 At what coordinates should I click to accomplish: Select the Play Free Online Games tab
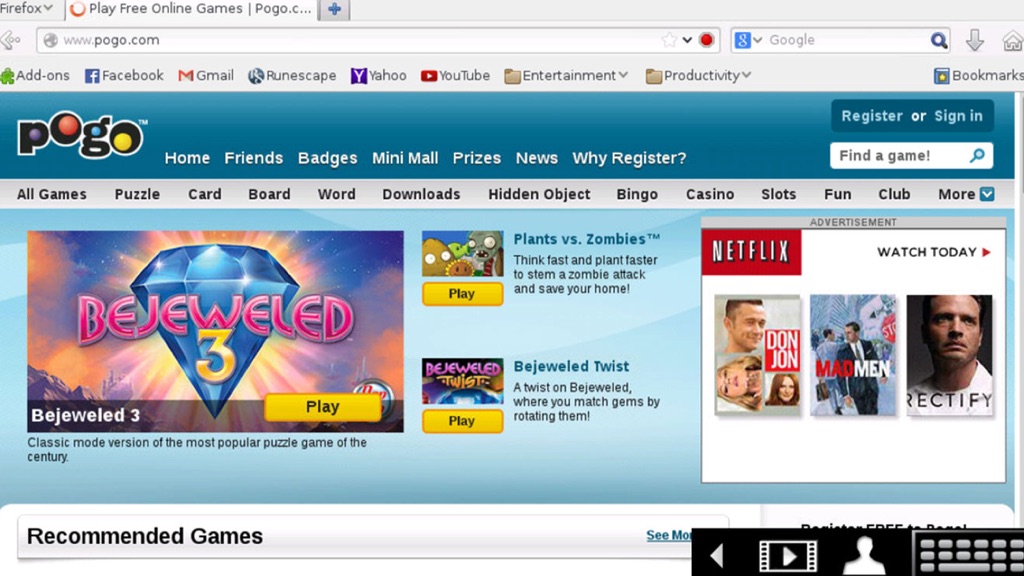coord(191,9)
